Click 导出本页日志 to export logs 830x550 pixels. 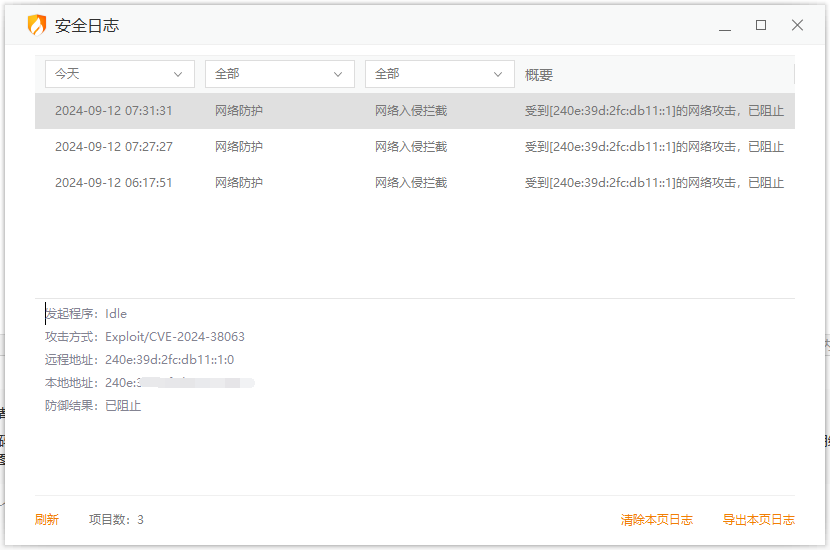point(759,520)
